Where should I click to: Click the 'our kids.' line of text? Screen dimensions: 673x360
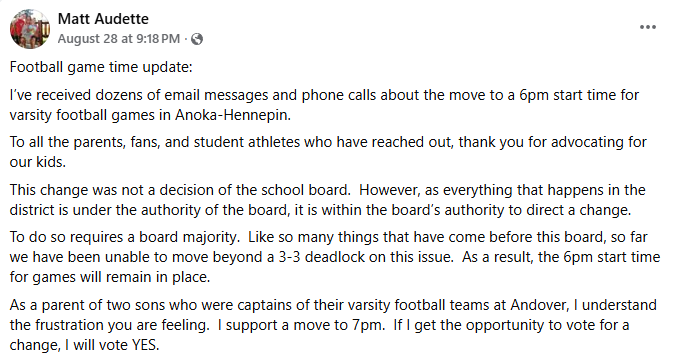click(x=37, y=162)
